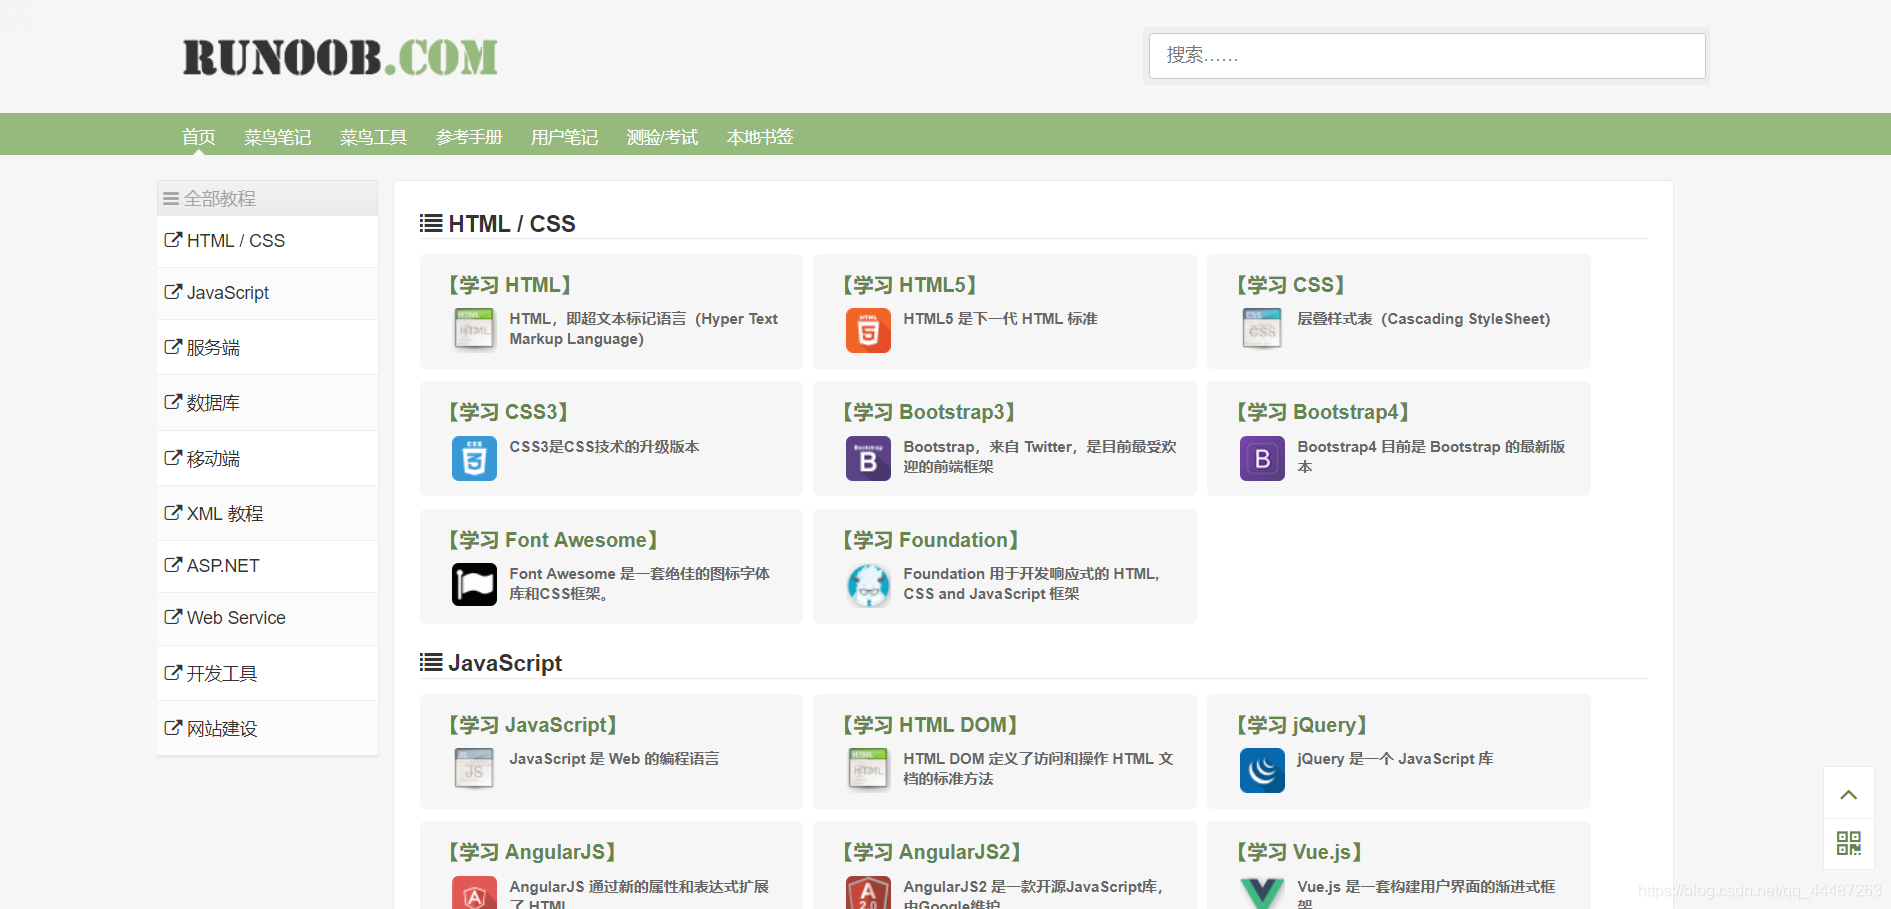
Task: Click the external-link icon beside HTML / CSS
Action: (173, 240)
